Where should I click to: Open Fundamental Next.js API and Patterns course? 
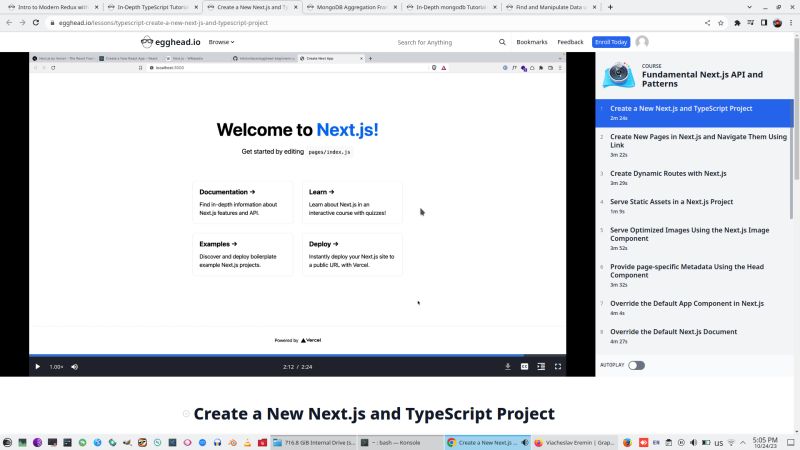point(702,79)
